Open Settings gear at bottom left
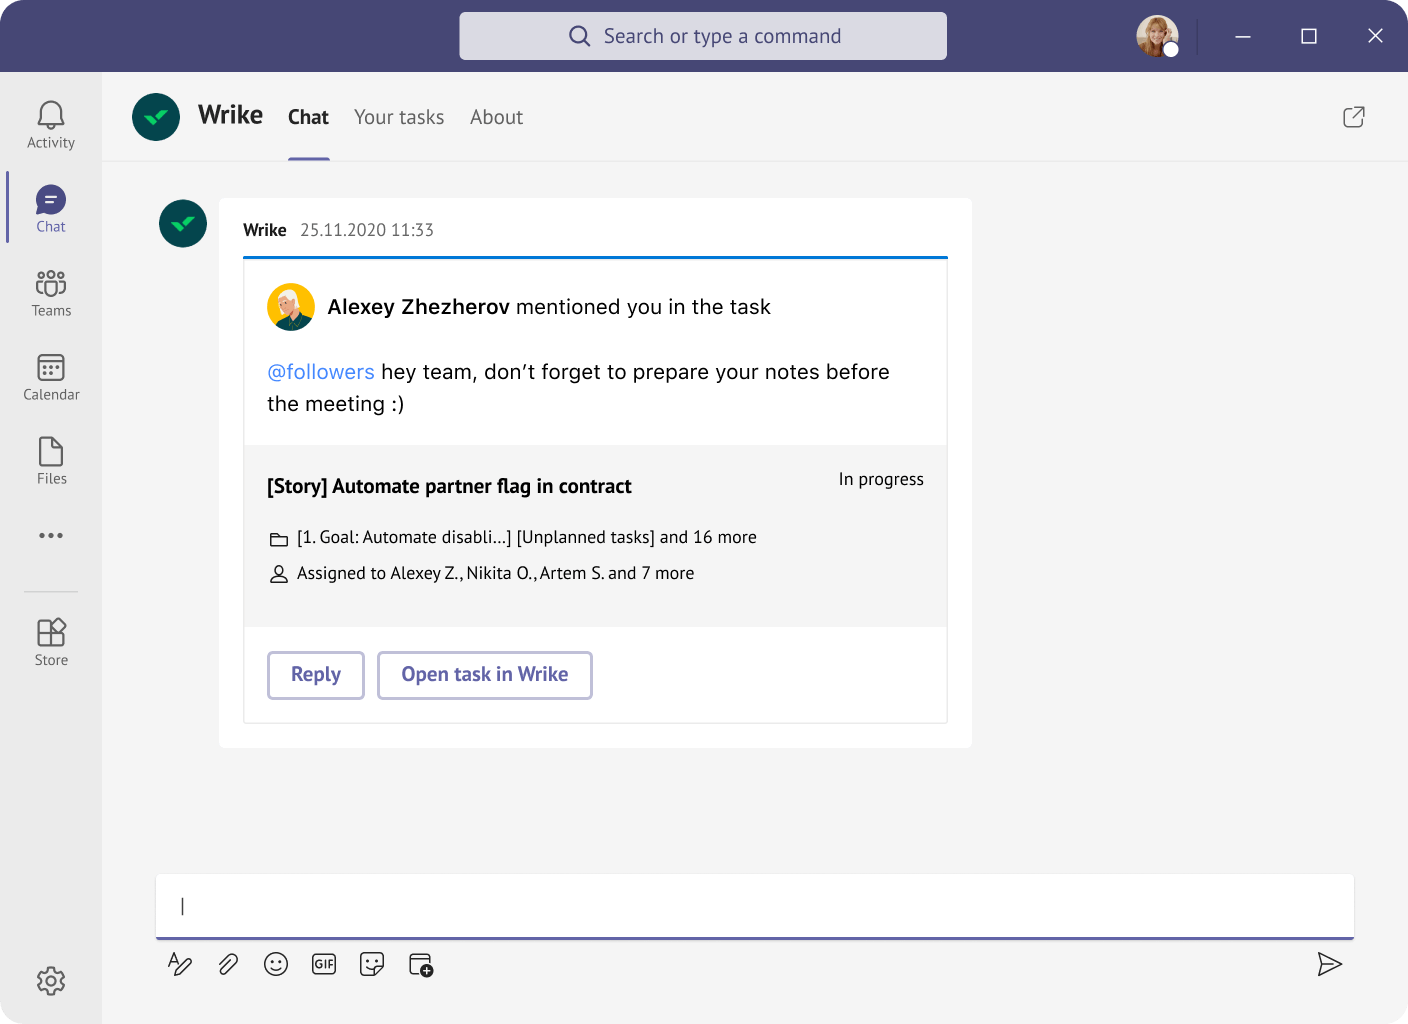Screen dimensions: 1408x1024 51,981
